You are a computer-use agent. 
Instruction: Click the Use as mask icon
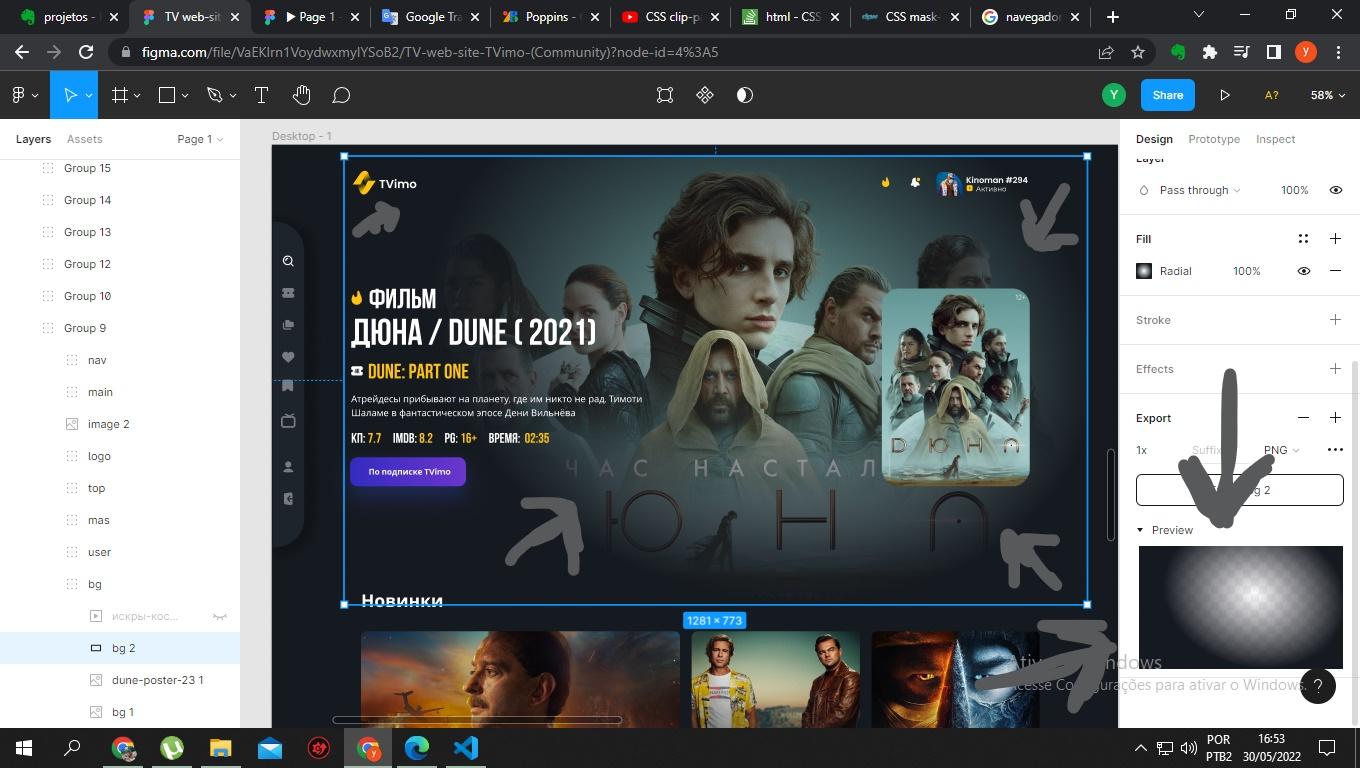tap(745, 95)
